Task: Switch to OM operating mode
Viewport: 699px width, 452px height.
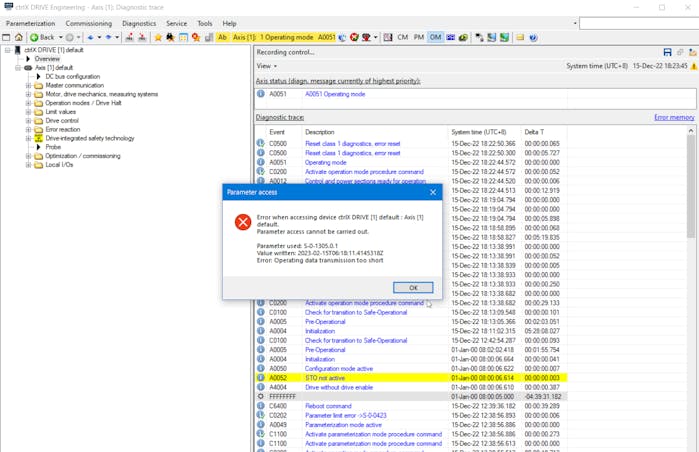Action: pyautogui.click(x=435, y=37)
